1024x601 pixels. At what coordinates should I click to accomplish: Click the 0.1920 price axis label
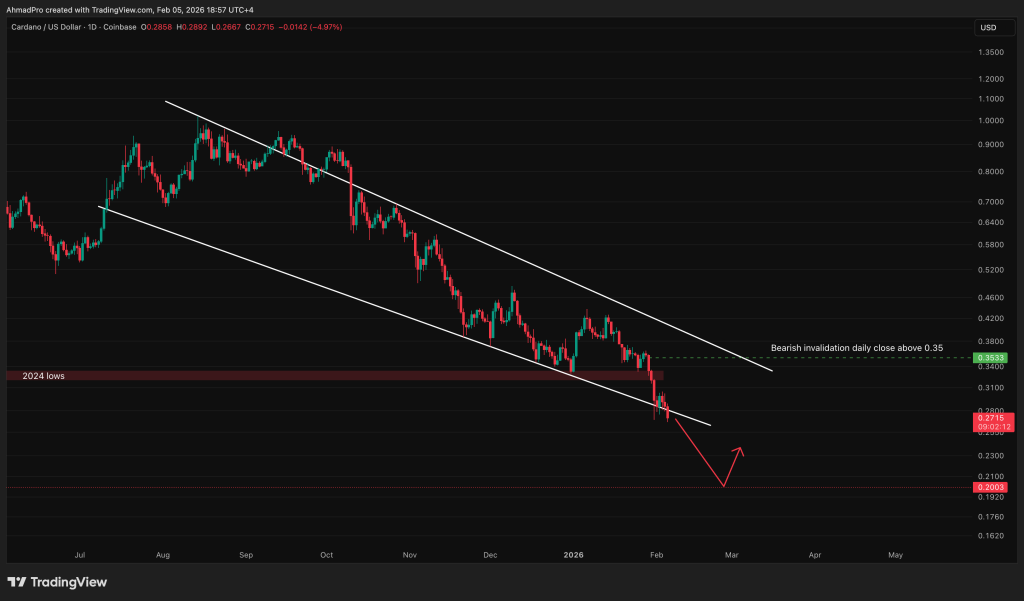click(991, 497)
